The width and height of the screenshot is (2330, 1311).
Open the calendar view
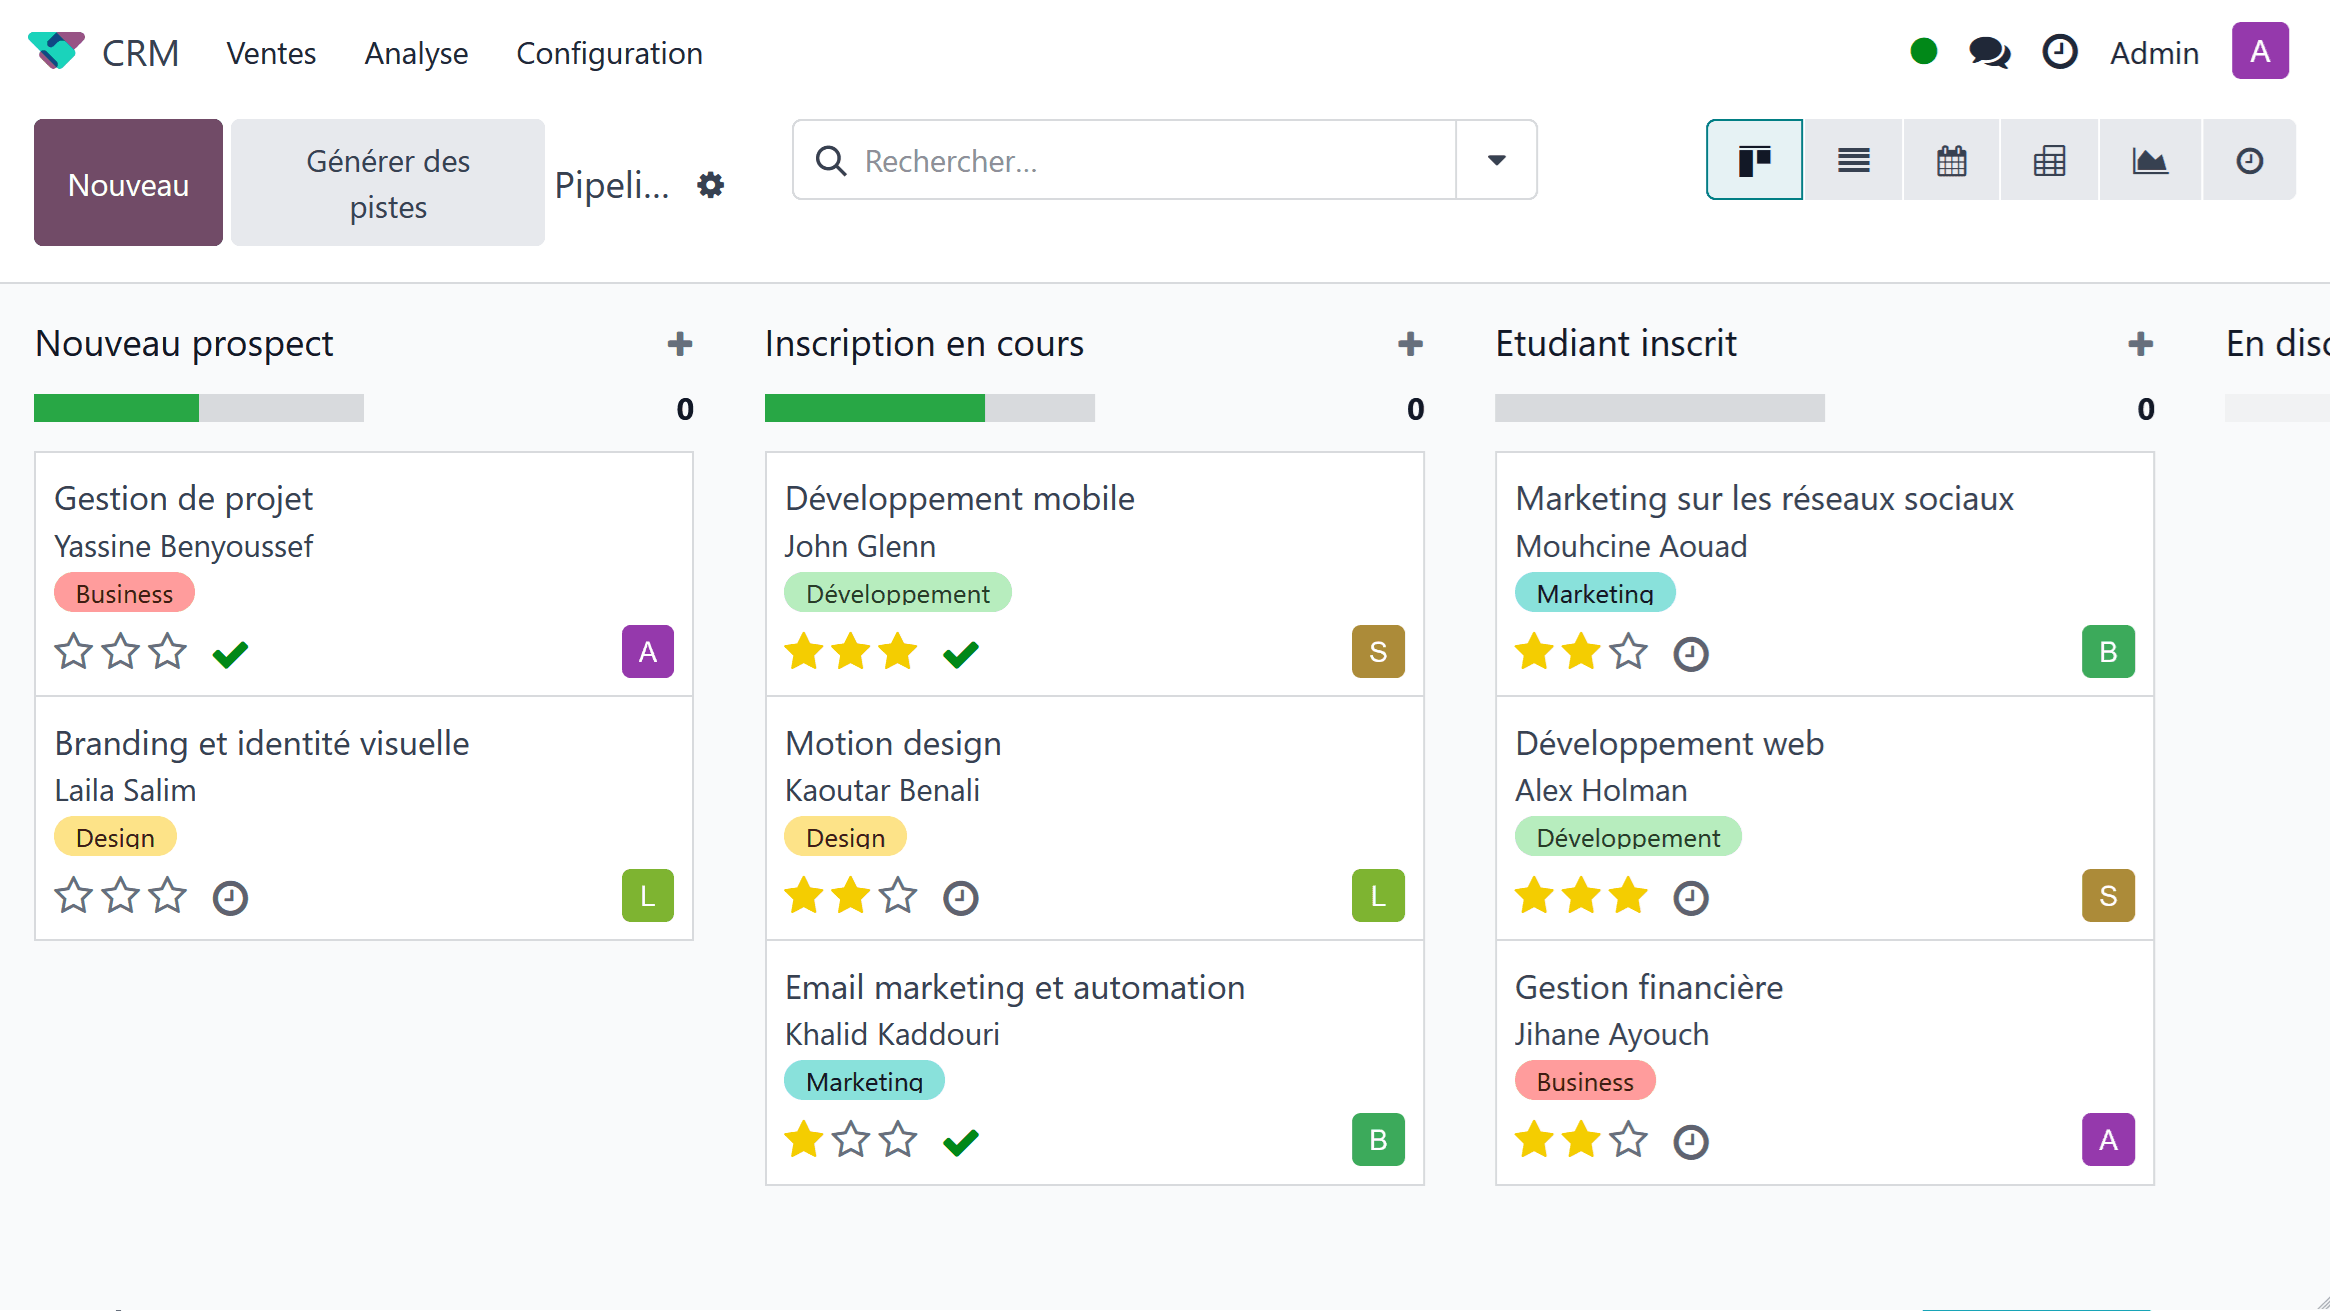tap(1951, 160)
